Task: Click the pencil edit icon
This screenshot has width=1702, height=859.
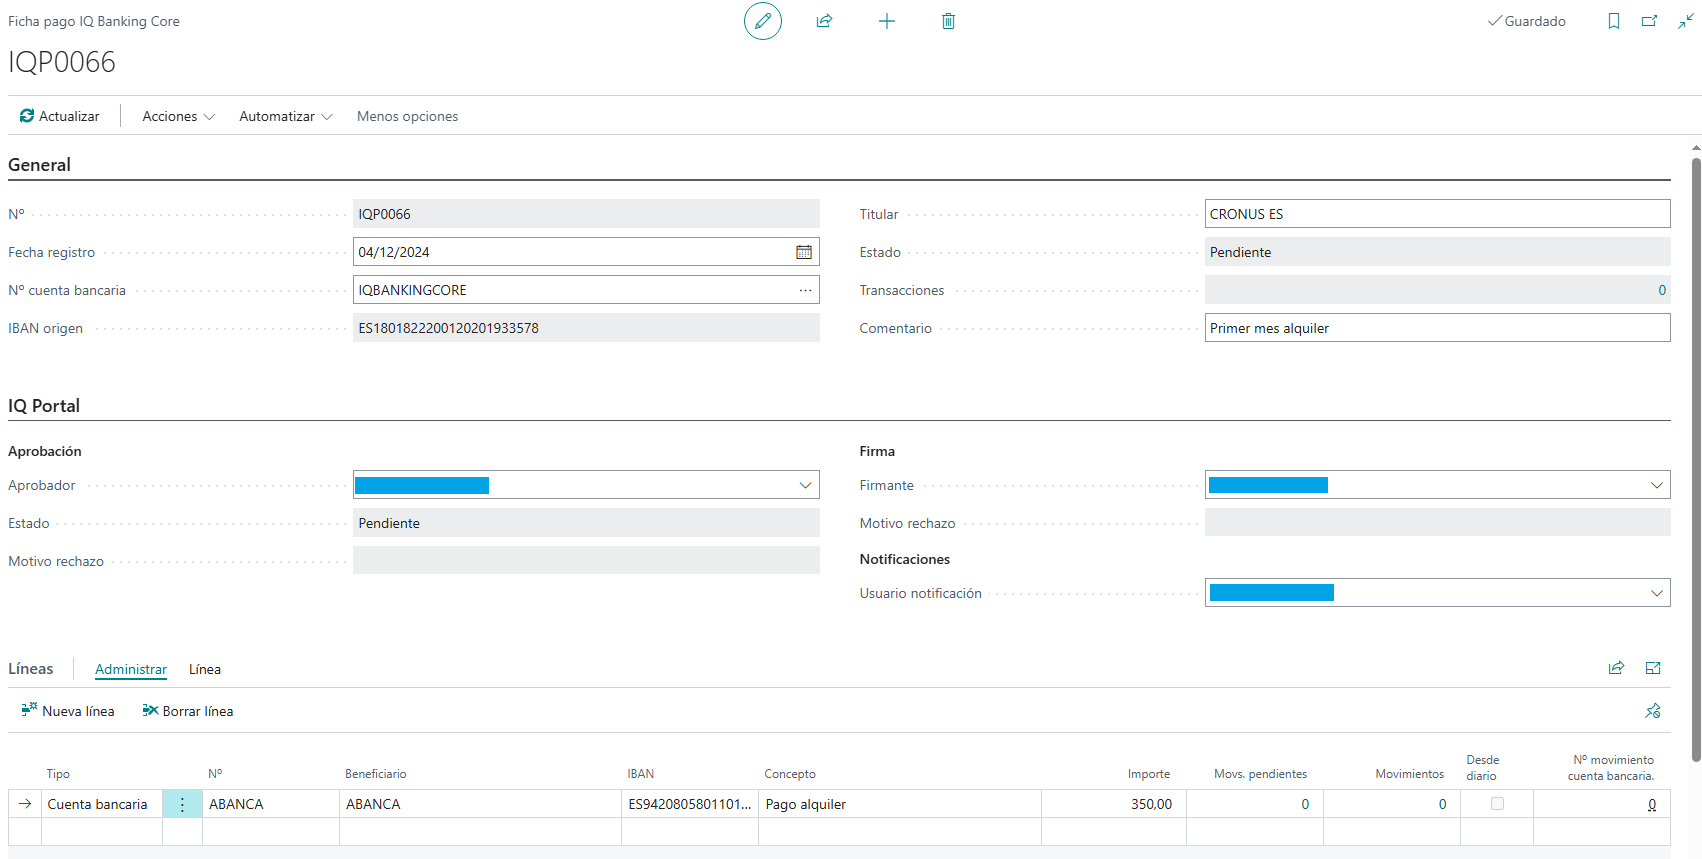Action: tap(762, 21)
